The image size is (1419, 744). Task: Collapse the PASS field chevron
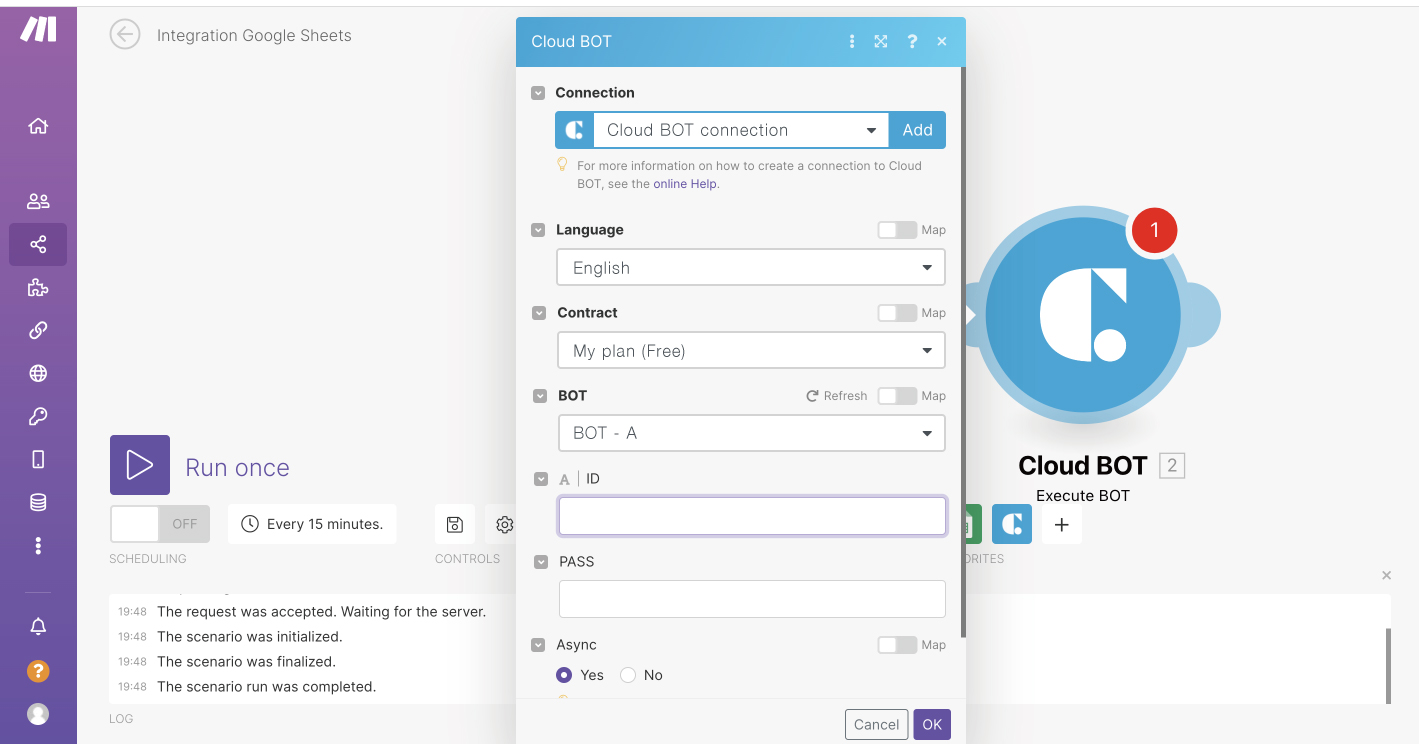[541, 562]
